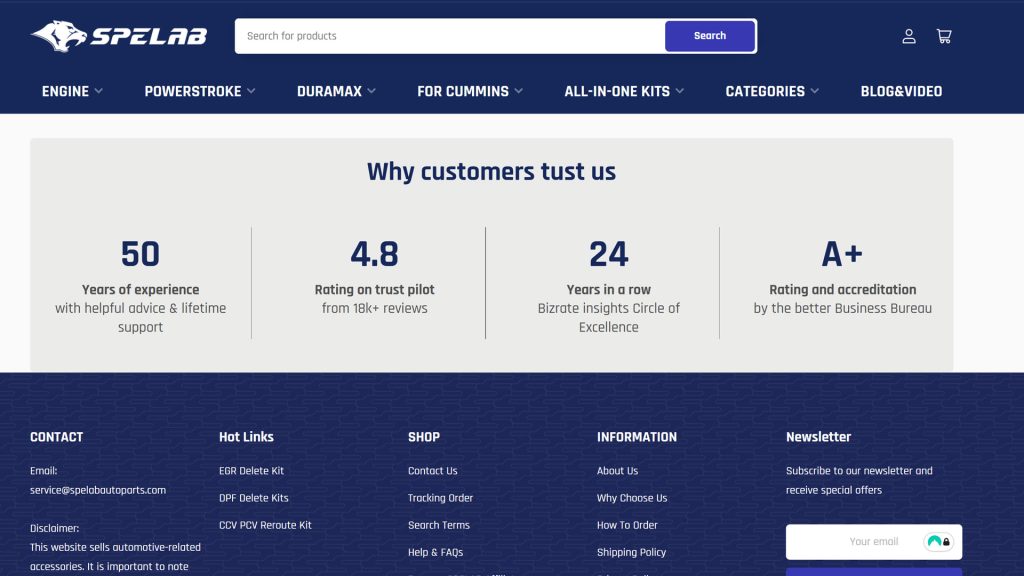Viewport: 1024px width, 576px height.
Task: Click the 'Hot Links' footer heading
Action: [x=246, y=437]
